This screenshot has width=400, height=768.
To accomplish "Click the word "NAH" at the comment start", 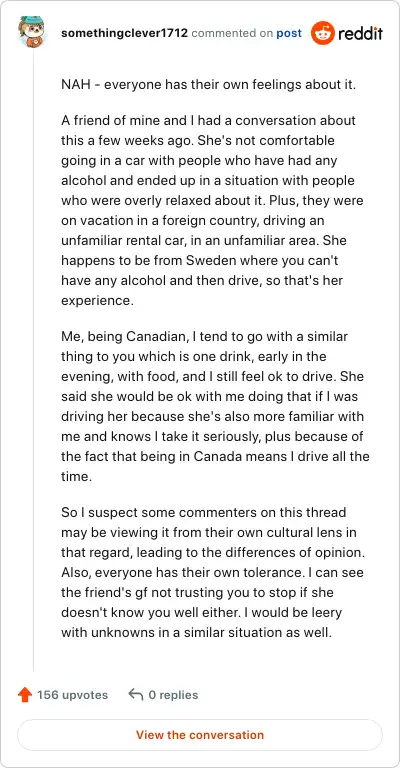I will coord(75,85).
